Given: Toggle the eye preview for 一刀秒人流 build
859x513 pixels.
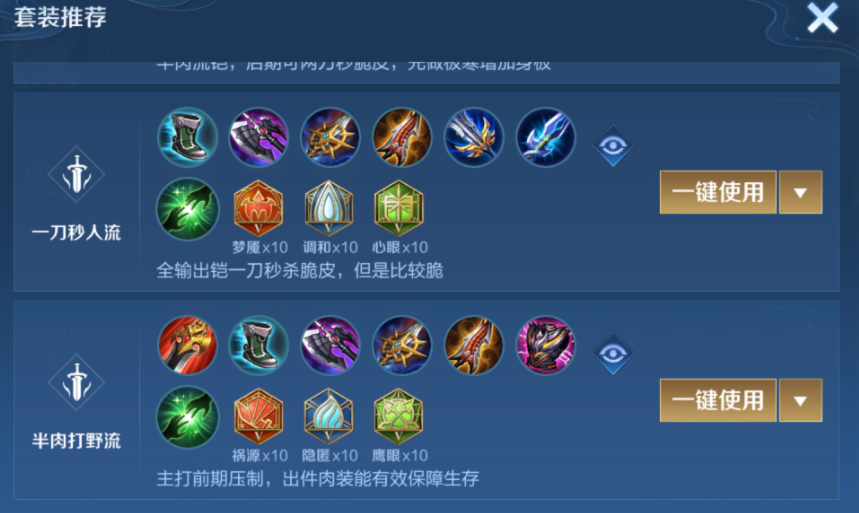Looking at the screenshot, I should (613, 146).
